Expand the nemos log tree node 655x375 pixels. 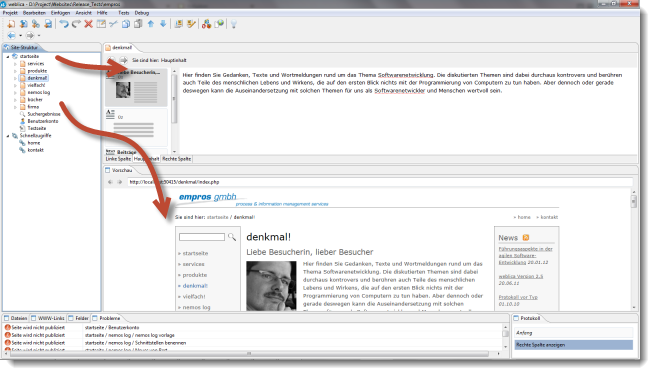[x=15, y=93]
